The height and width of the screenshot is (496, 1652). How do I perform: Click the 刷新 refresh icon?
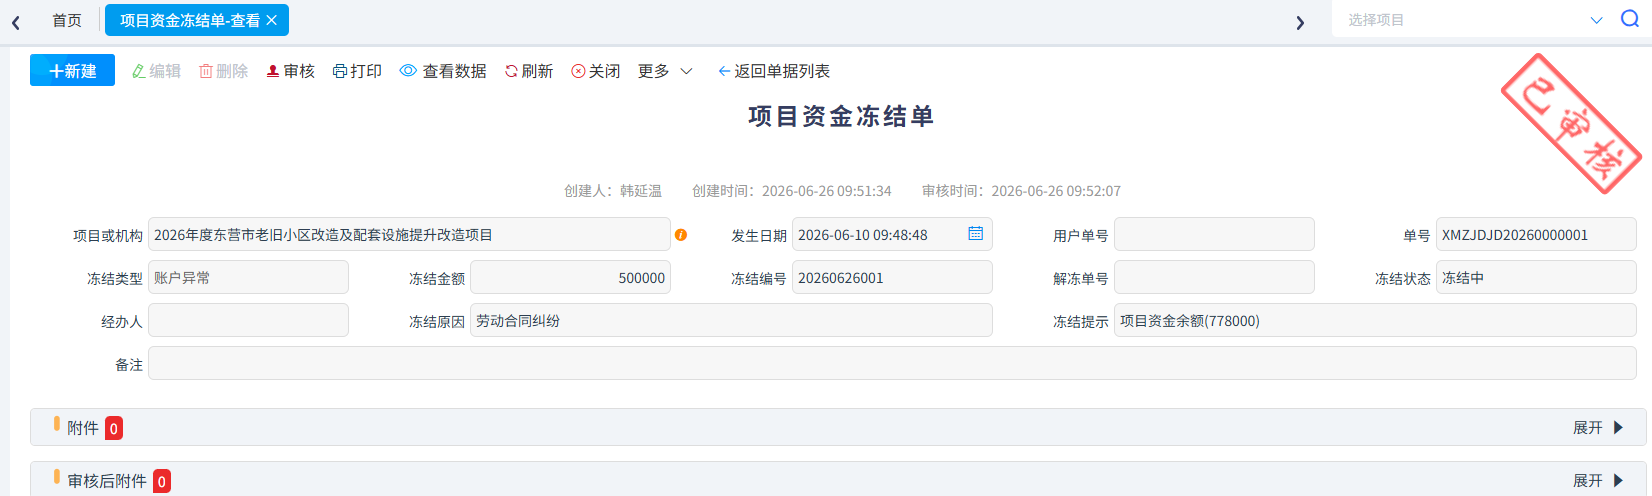[511, 71]
